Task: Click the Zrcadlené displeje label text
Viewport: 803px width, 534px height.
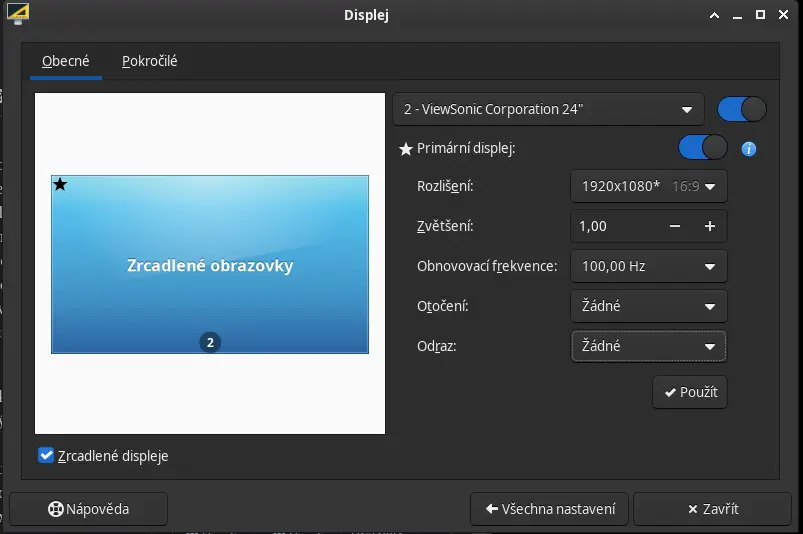Action: tap(113, 456)
